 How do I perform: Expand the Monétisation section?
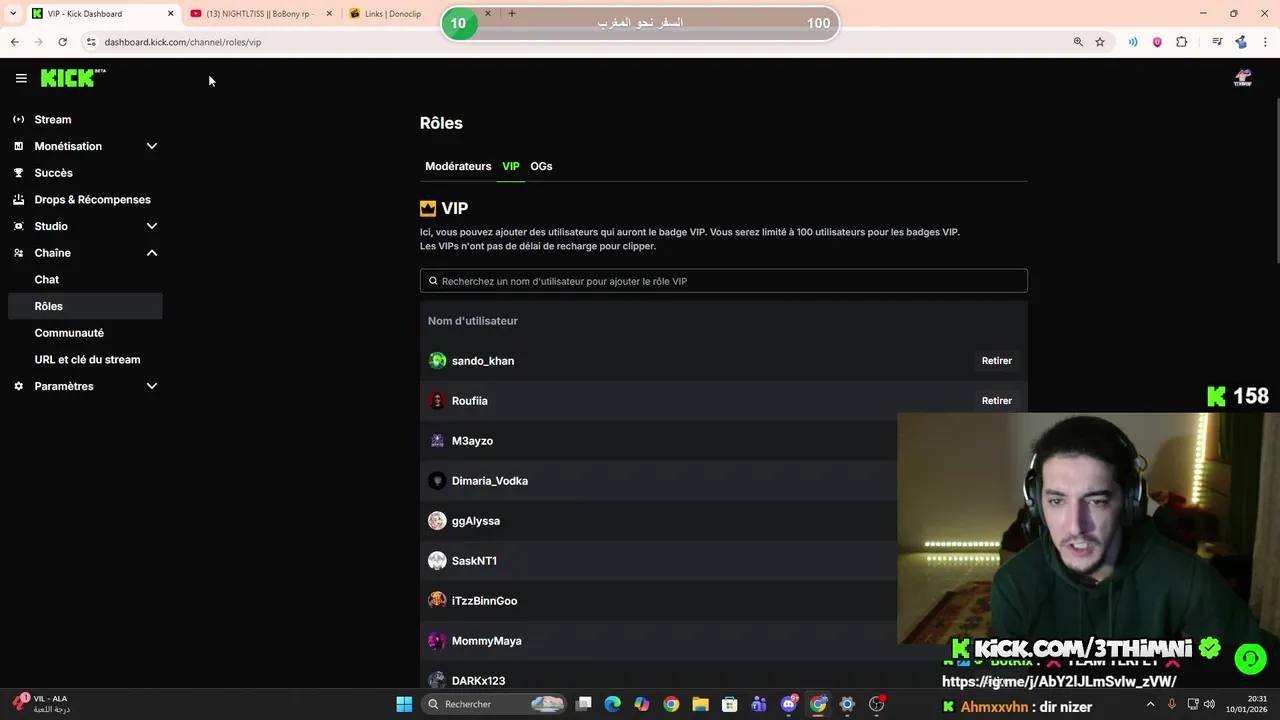click(x=152, y=146)
